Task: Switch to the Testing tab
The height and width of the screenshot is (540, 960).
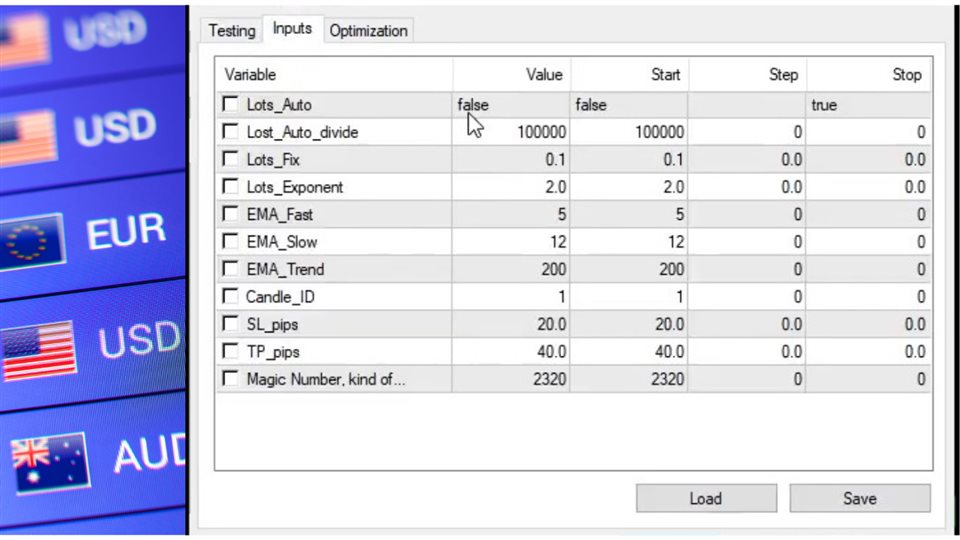Action: [232, 31]
